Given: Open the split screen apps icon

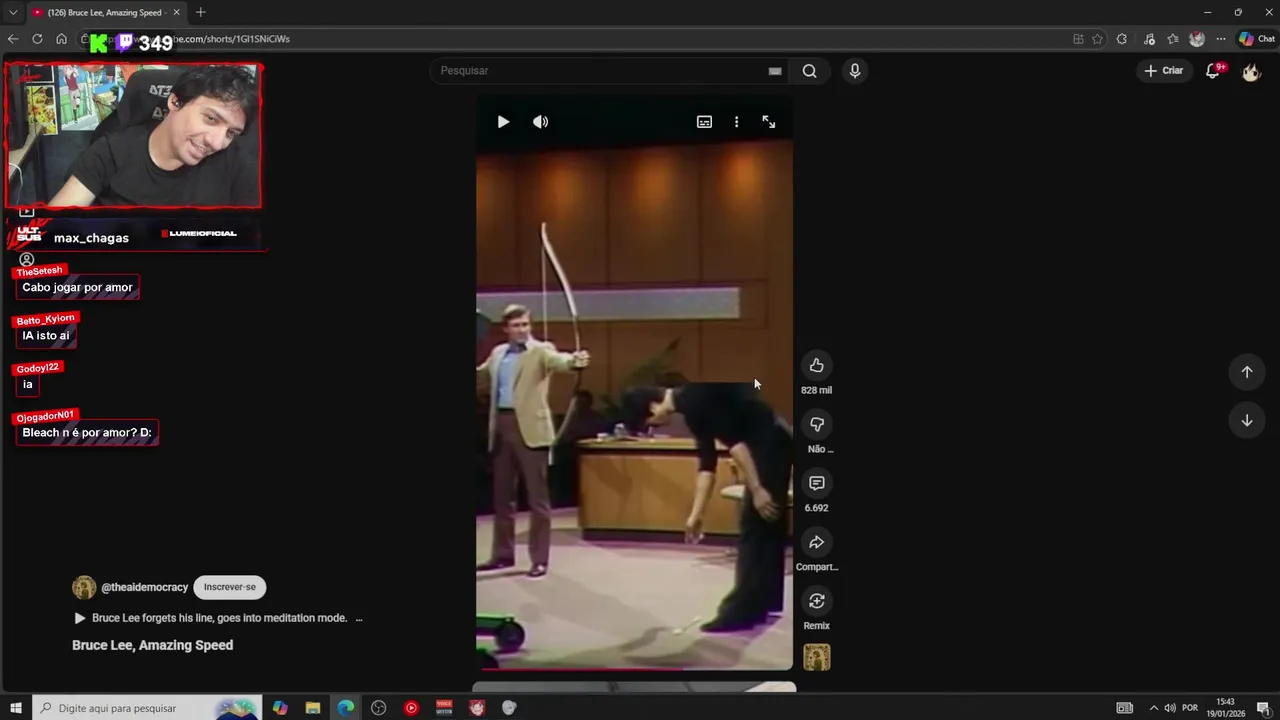Looking at the screenshot, I should point(1078,39).
